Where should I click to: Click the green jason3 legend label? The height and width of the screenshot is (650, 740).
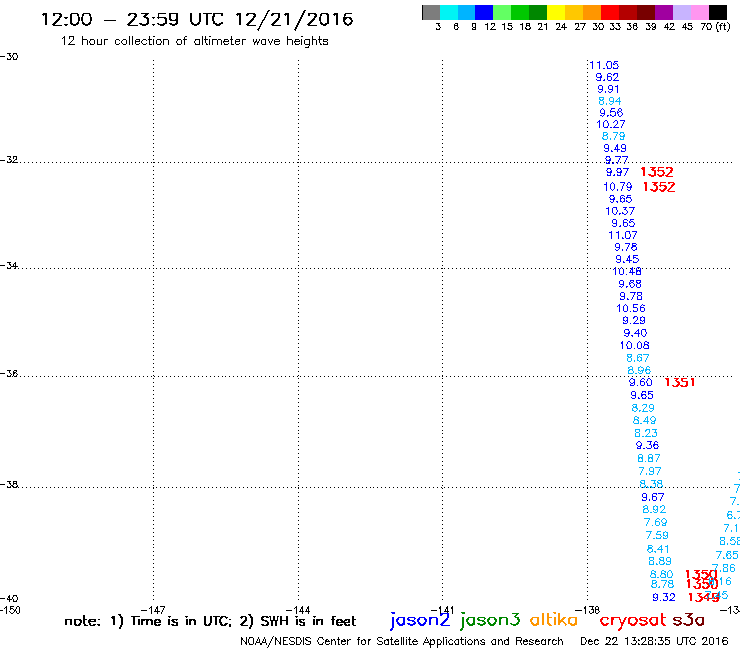[490, 620]
